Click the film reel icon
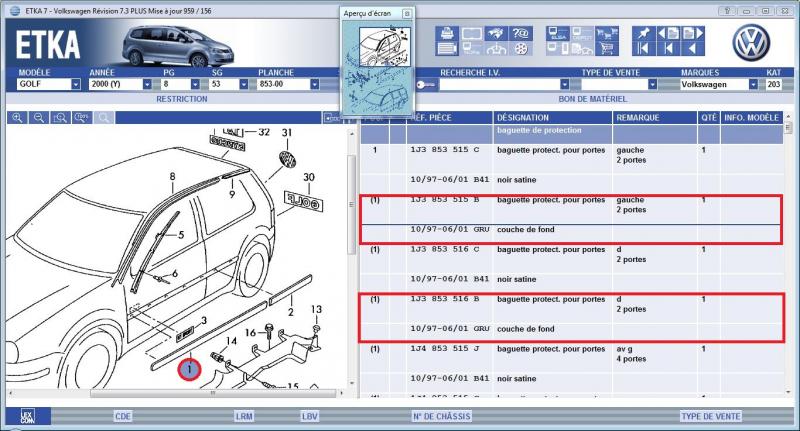This screenshot has width=800, height=431. pyautogui.click(x=521, y=49)
